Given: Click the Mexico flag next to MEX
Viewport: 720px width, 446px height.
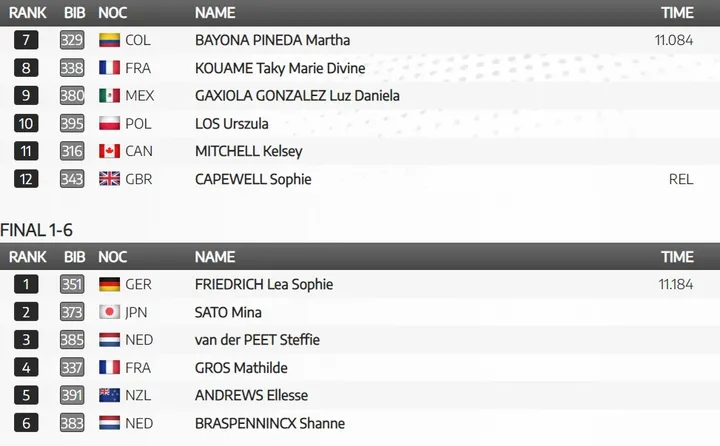Looking at the screenshot, I should 110,96.
